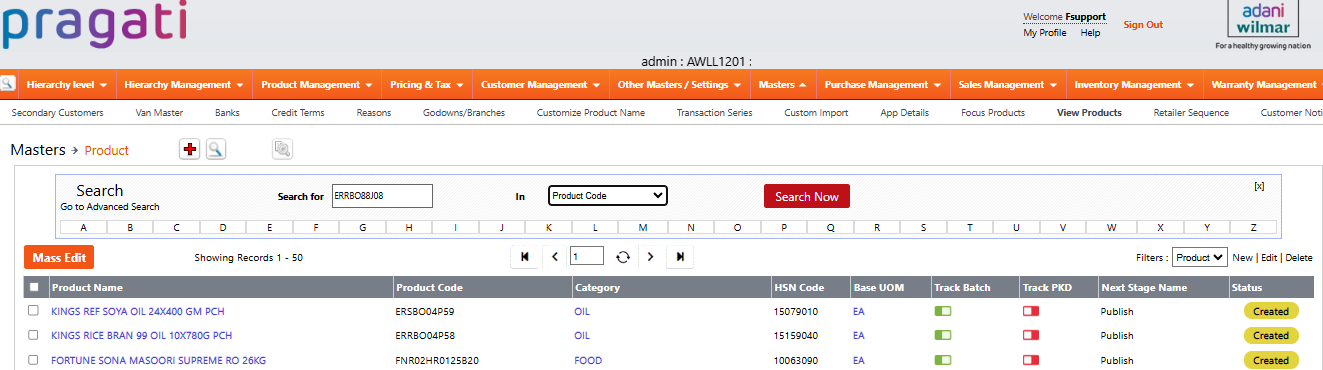The image size is (1323, 370).
Task: Click Go to Advanced Search link
Action: pyautogui.click(x=109, y=207)
